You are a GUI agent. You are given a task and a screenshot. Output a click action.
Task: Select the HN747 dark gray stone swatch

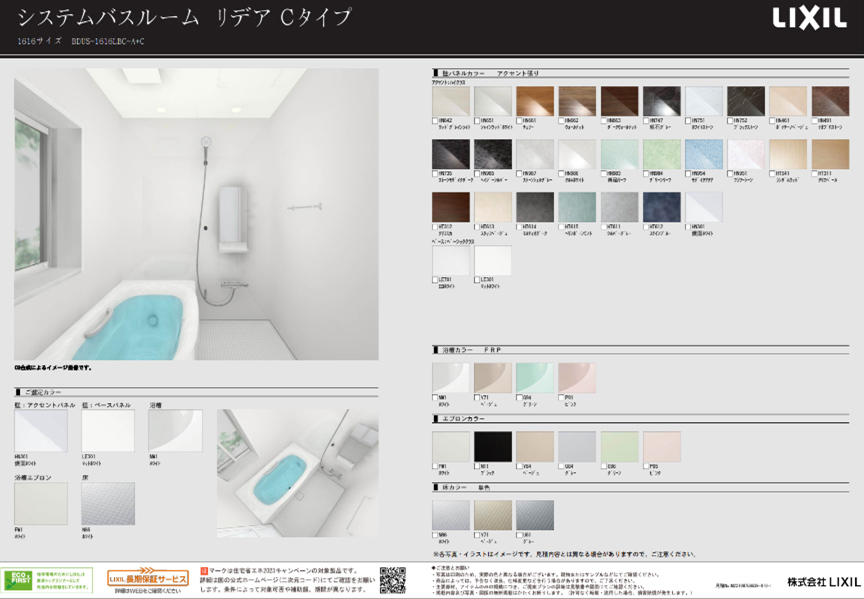click(x=662, y=101)
